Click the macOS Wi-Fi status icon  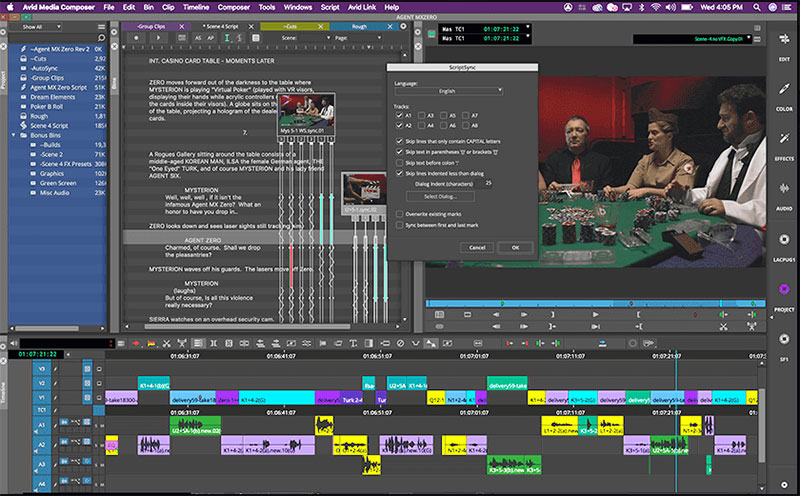[656, 7]
